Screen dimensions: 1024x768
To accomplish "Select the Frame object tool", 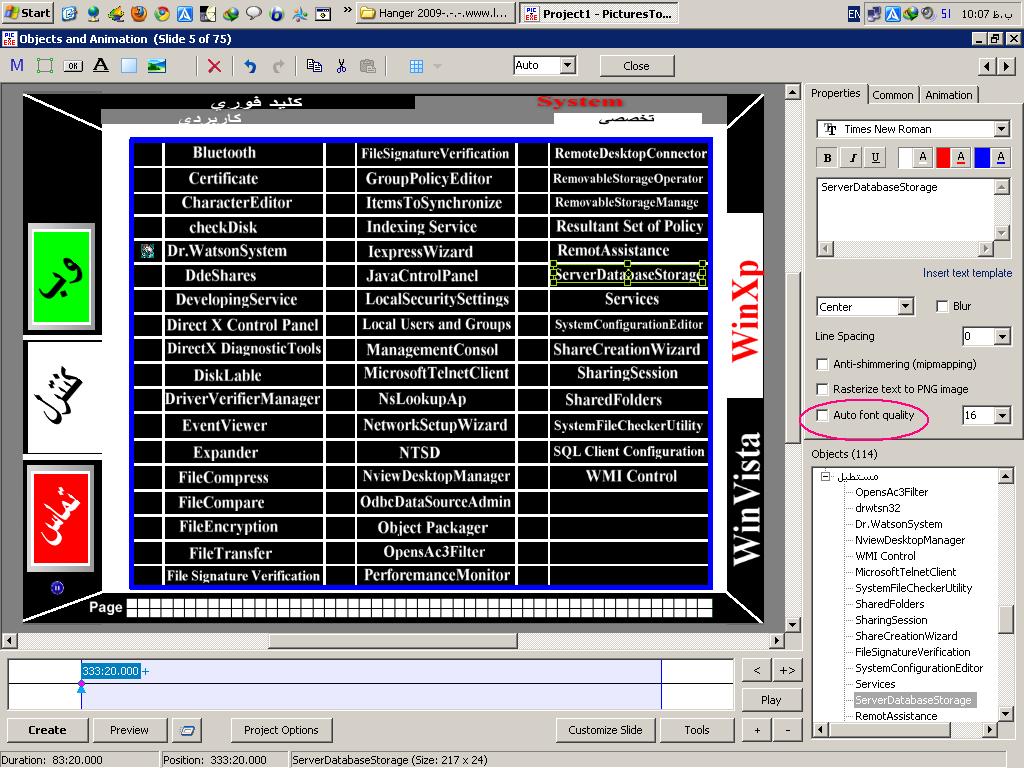I will coord(45,66).
